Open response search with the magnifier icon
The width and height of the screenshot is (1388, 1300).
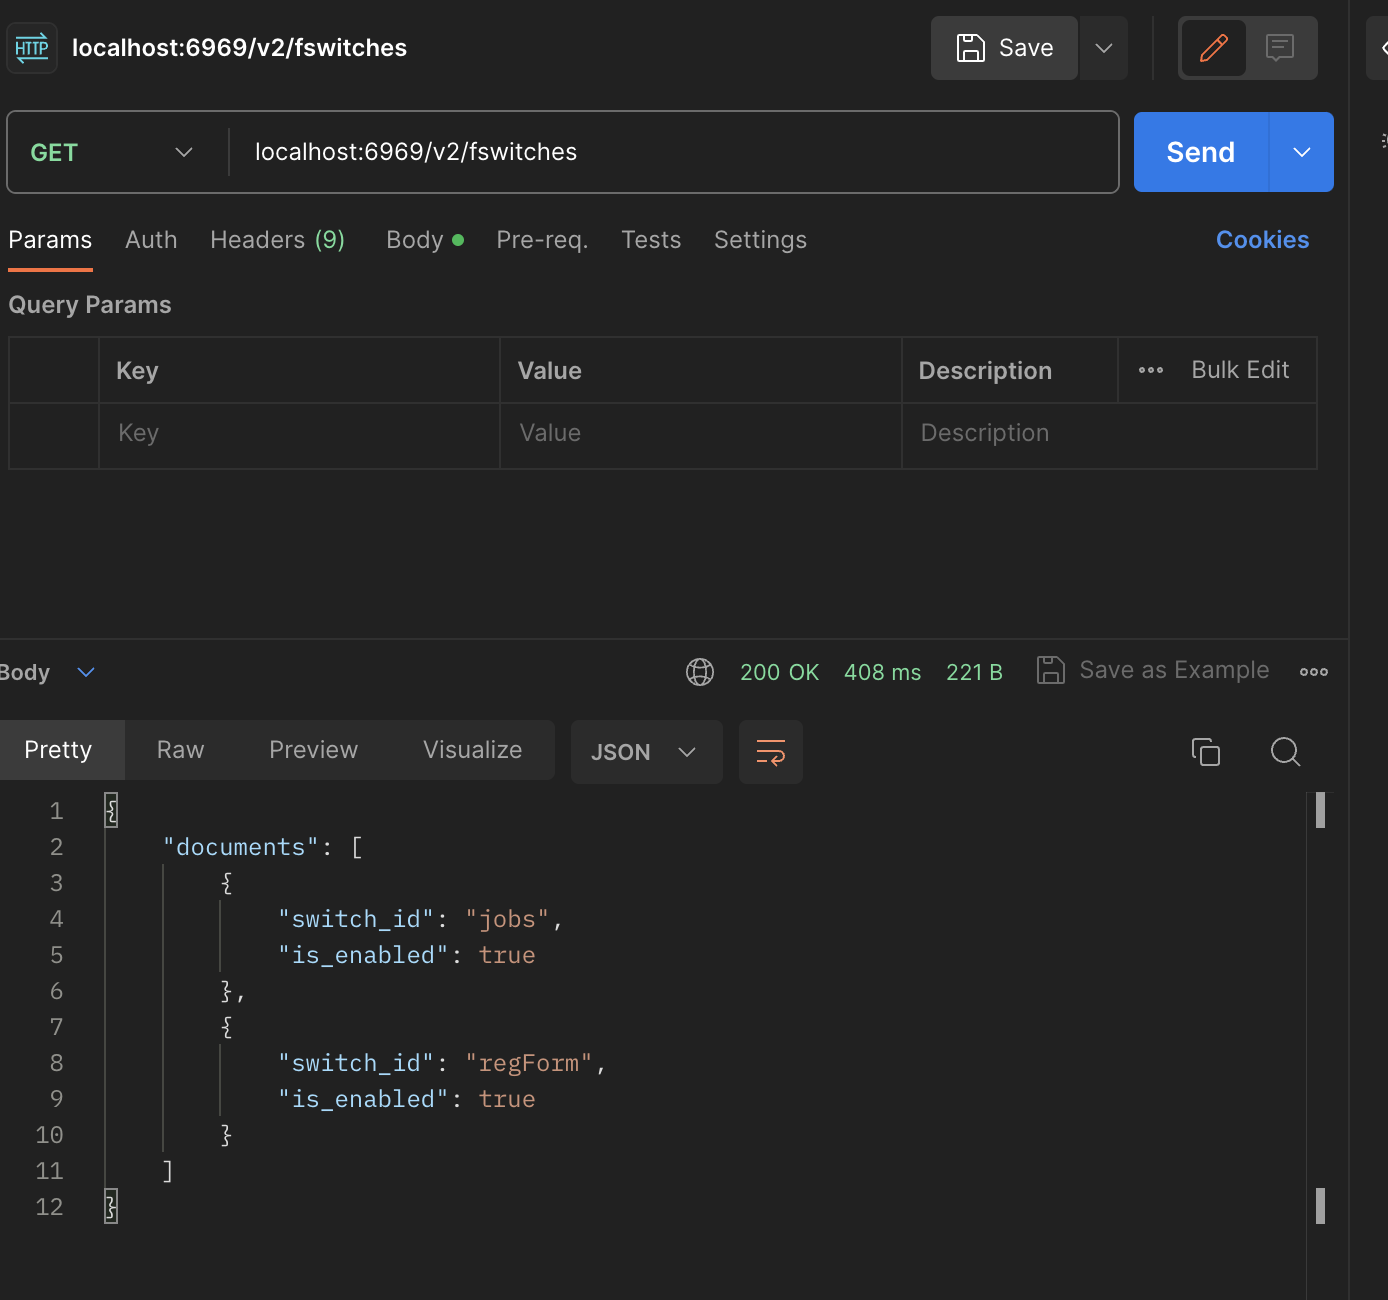coord(1285,752)
